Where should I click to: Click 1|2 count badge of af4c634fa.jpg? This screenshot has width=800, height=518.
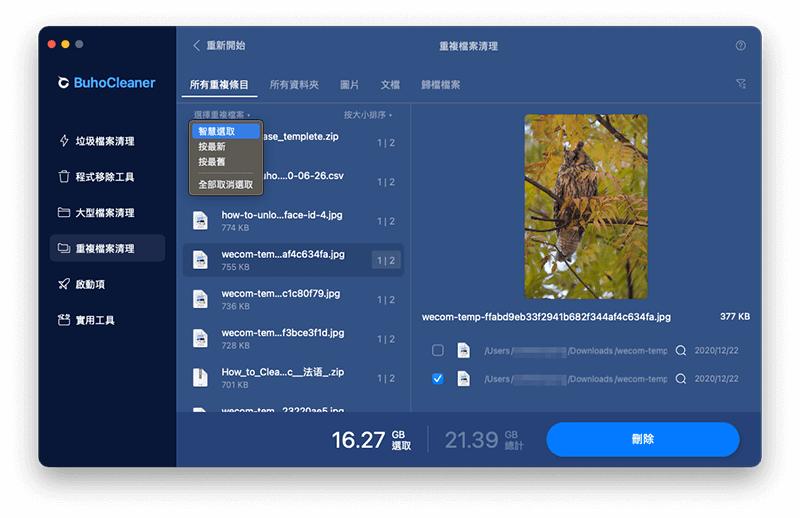coord(386,260)
